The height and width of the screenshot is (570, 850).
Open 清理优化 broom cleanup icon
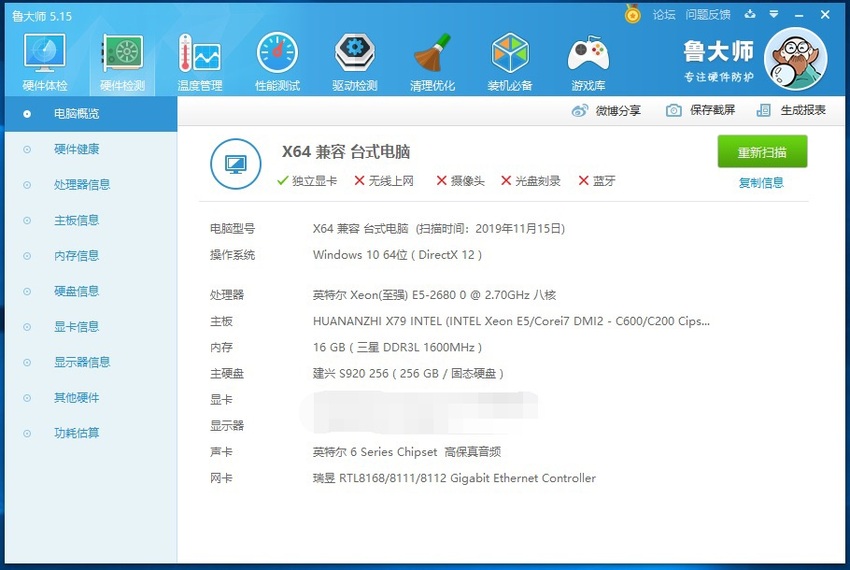[x=432, y=62]
